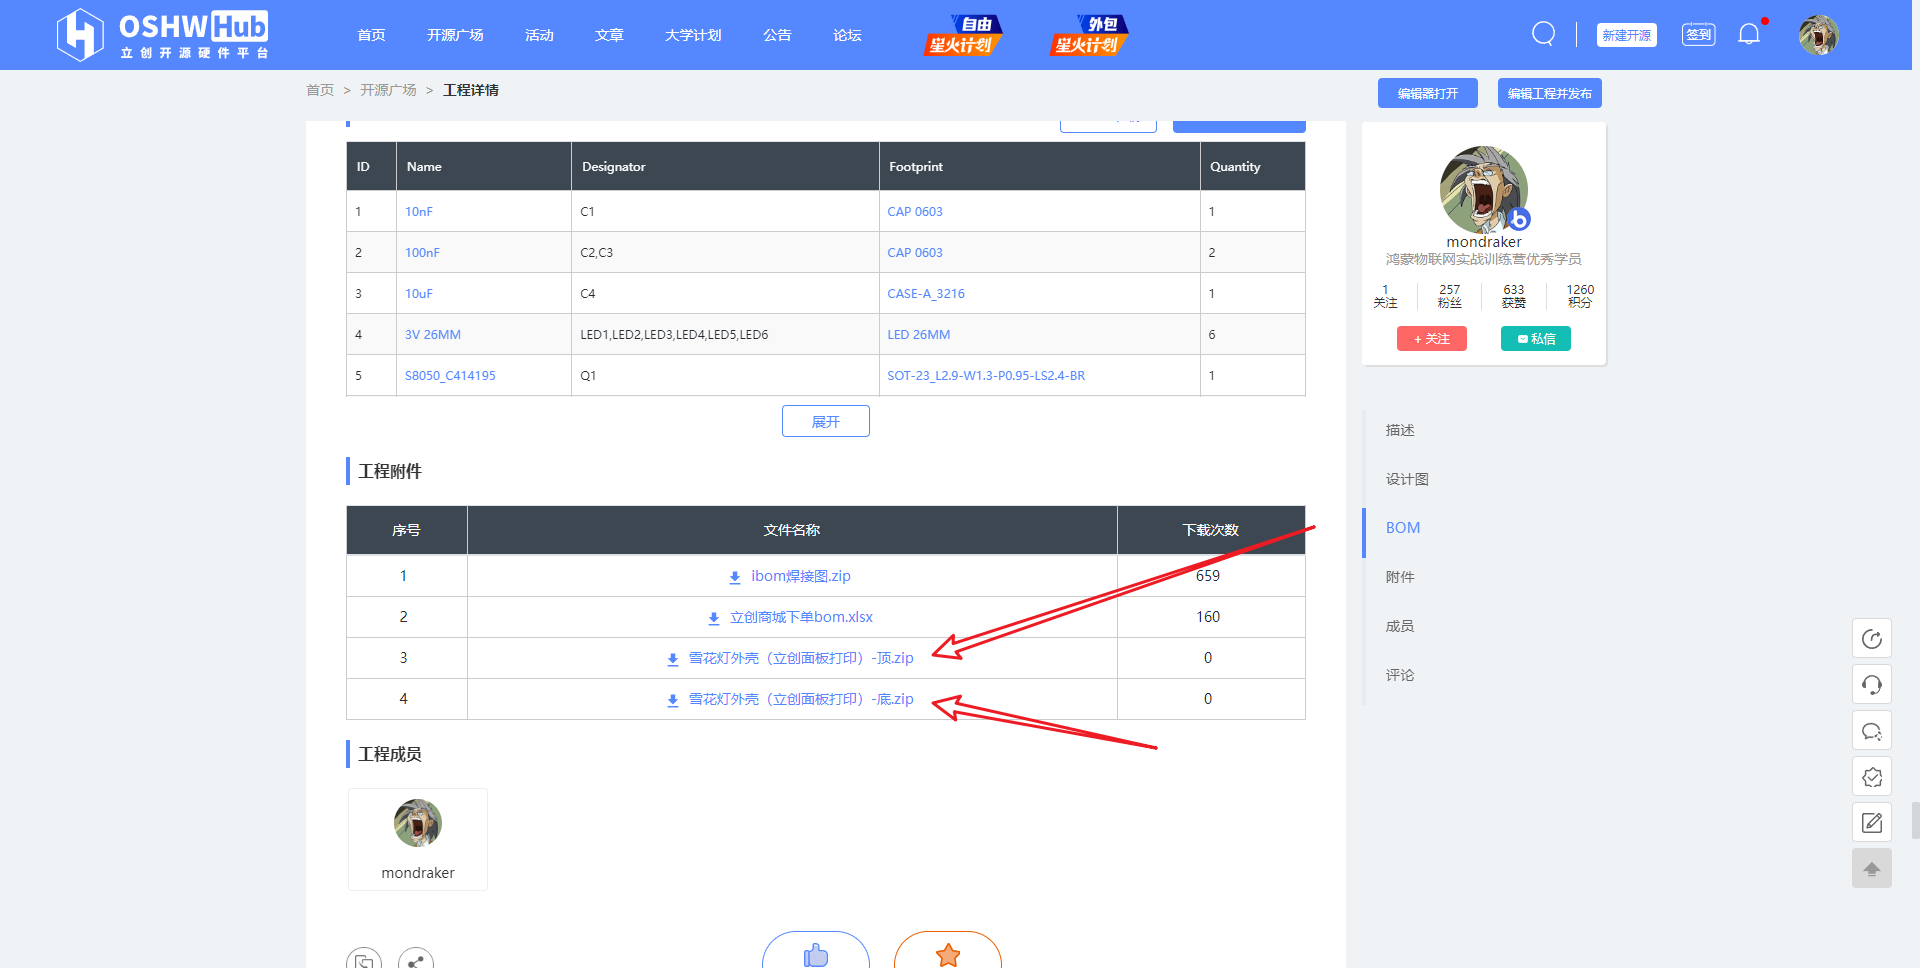Open the S8050_C414195 component link
1920x968 pixels.
pos(450,376)
